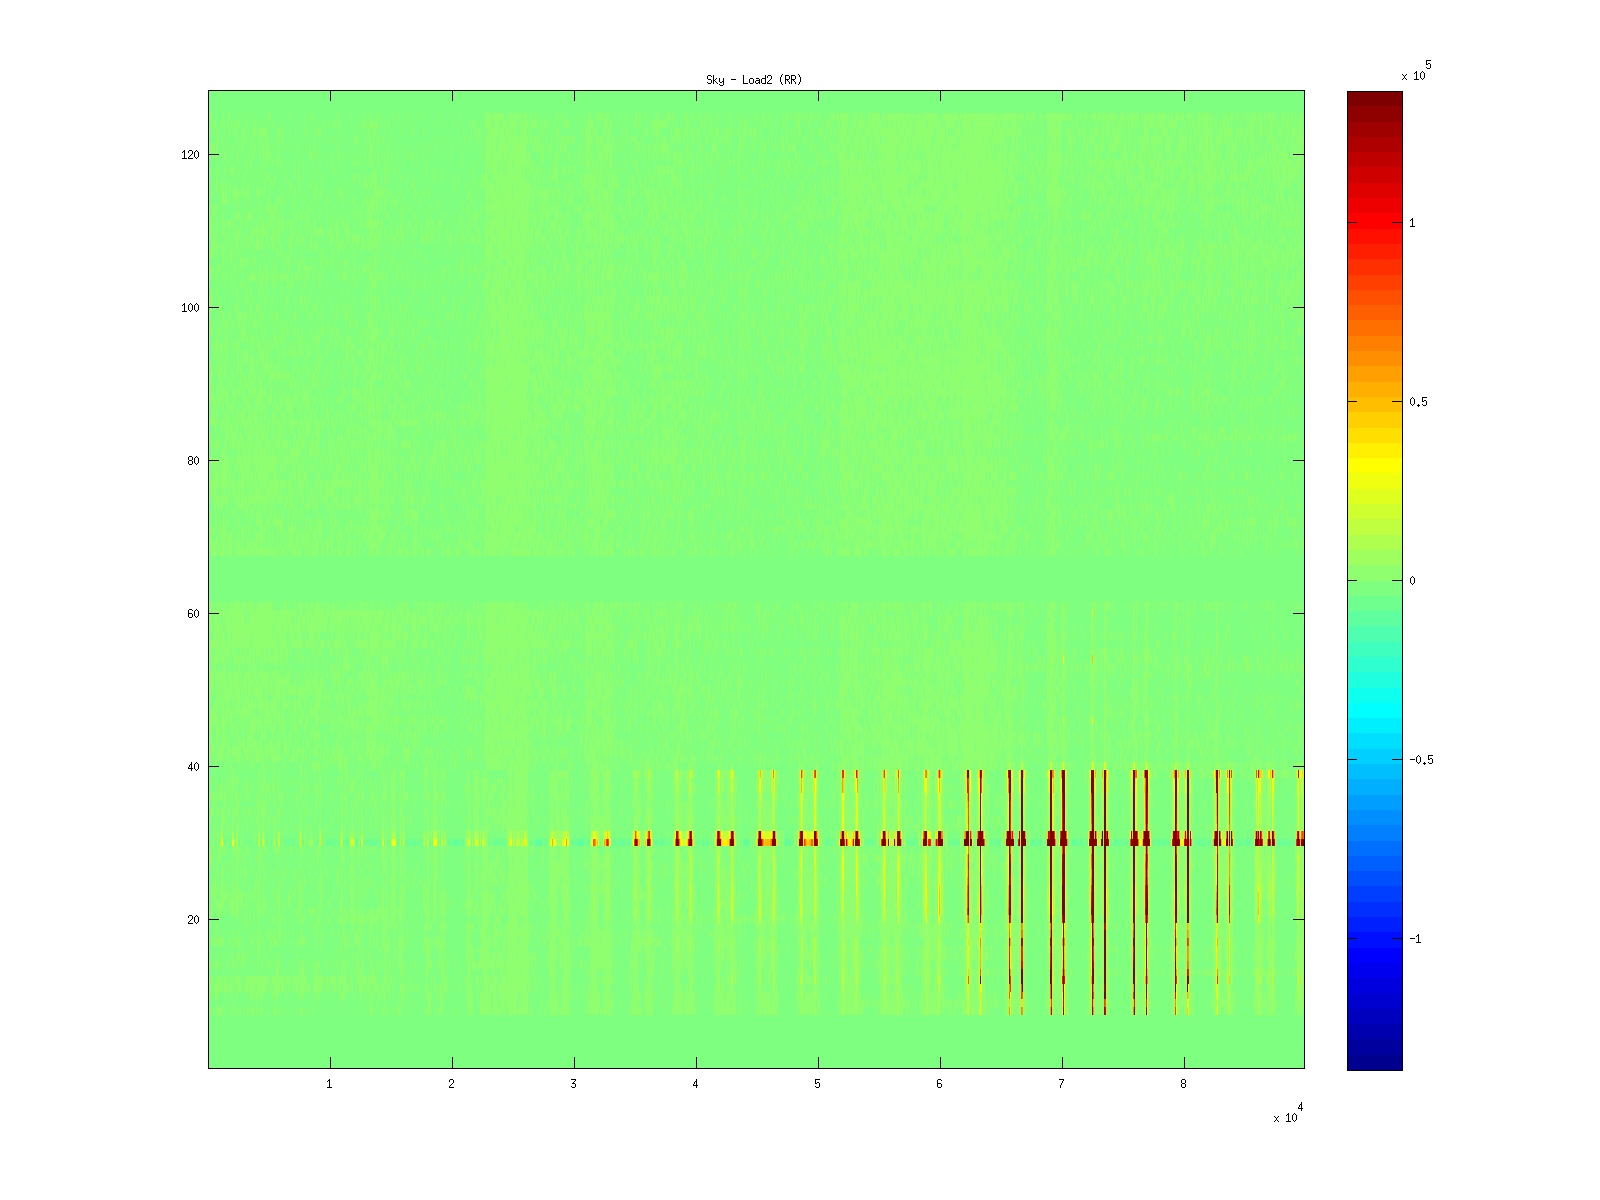Select the x-axis tick label 3
This screenshot has width=1600, height=1200.
tap(574, 1084)
